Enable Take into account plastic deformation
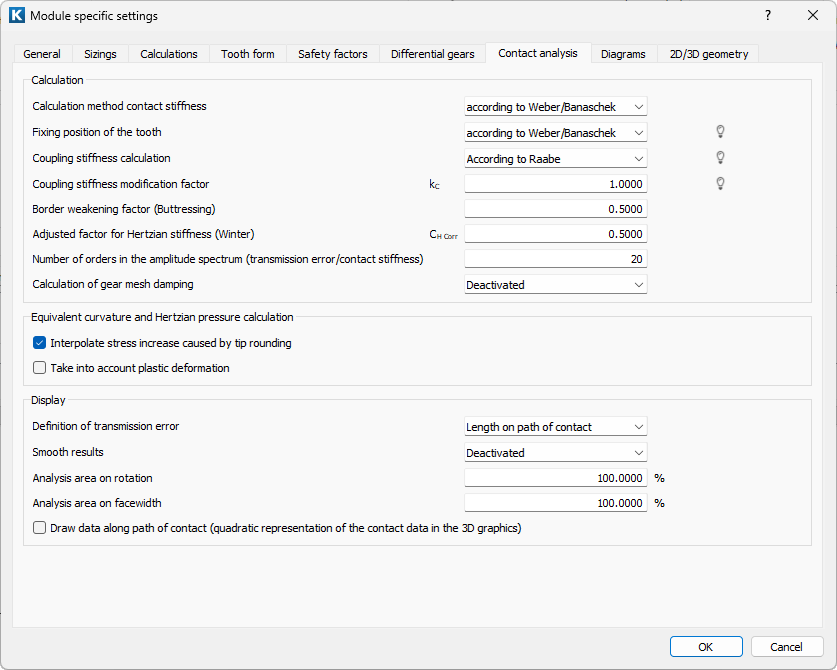Viewport: 837px width, 670px height. click(40, 368)
